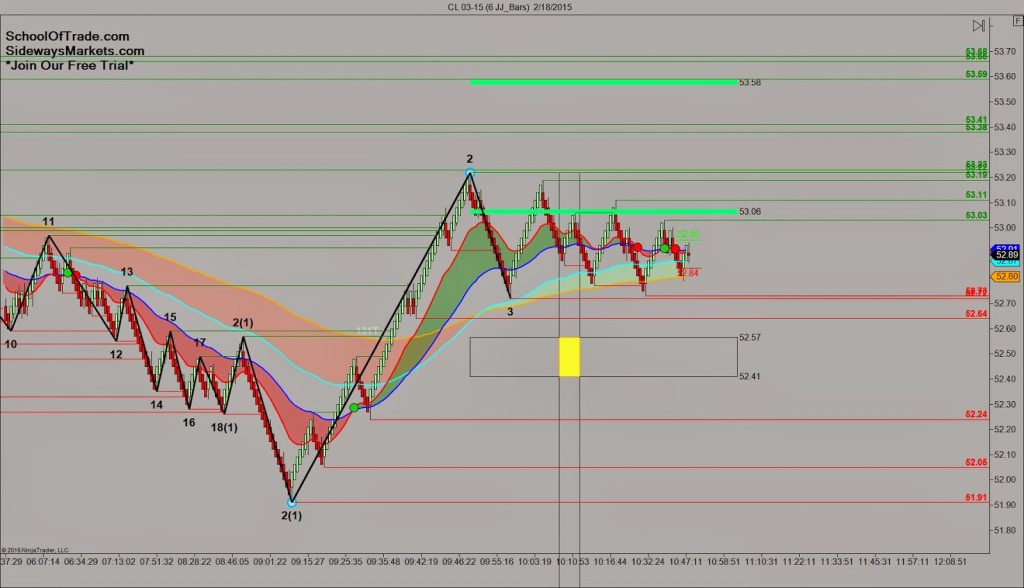
Task: Click the green 53.59 level label
Action: click(976, 74)
